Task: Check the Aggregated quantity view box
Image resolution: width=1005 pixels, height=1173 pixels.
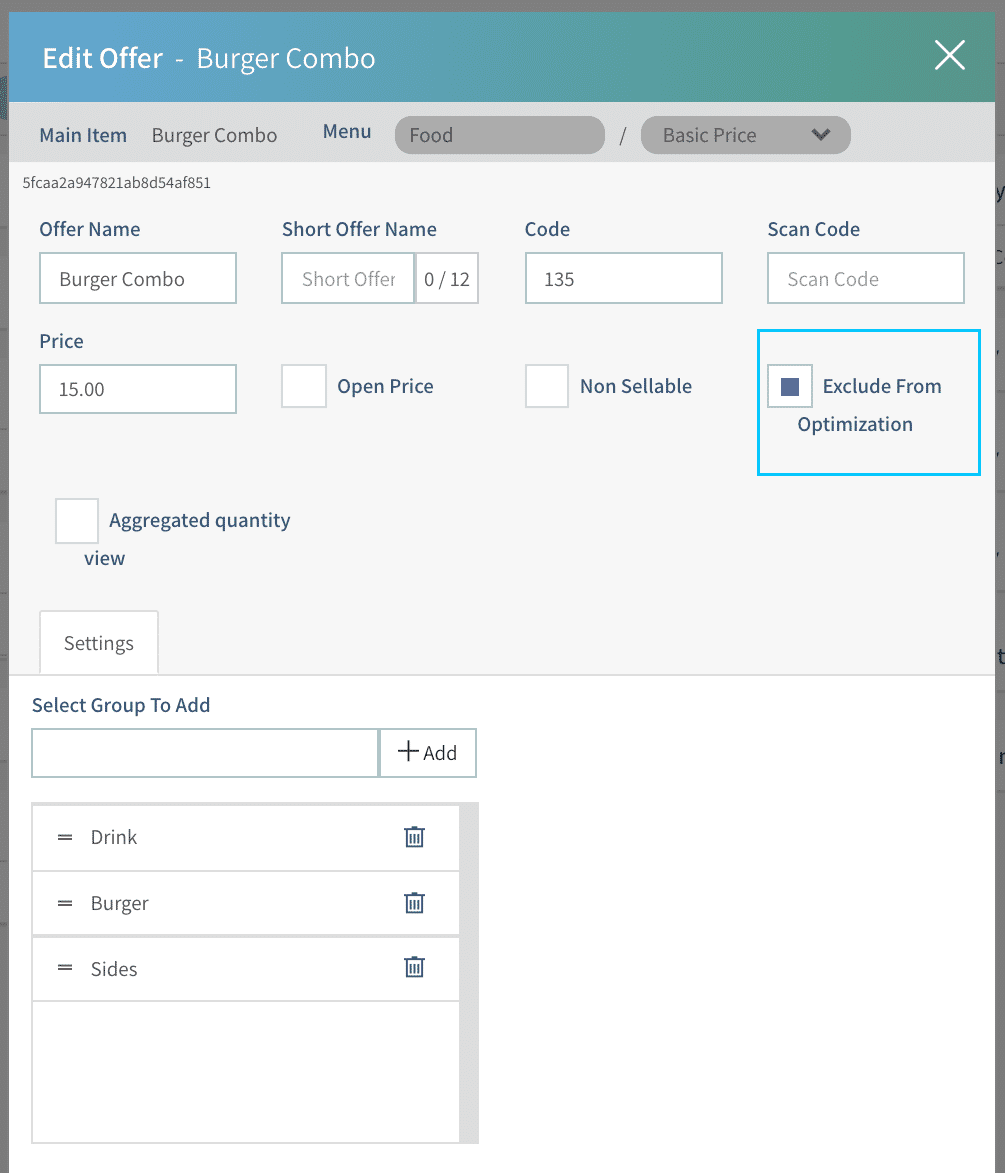Action: click(x=77, y=521)
